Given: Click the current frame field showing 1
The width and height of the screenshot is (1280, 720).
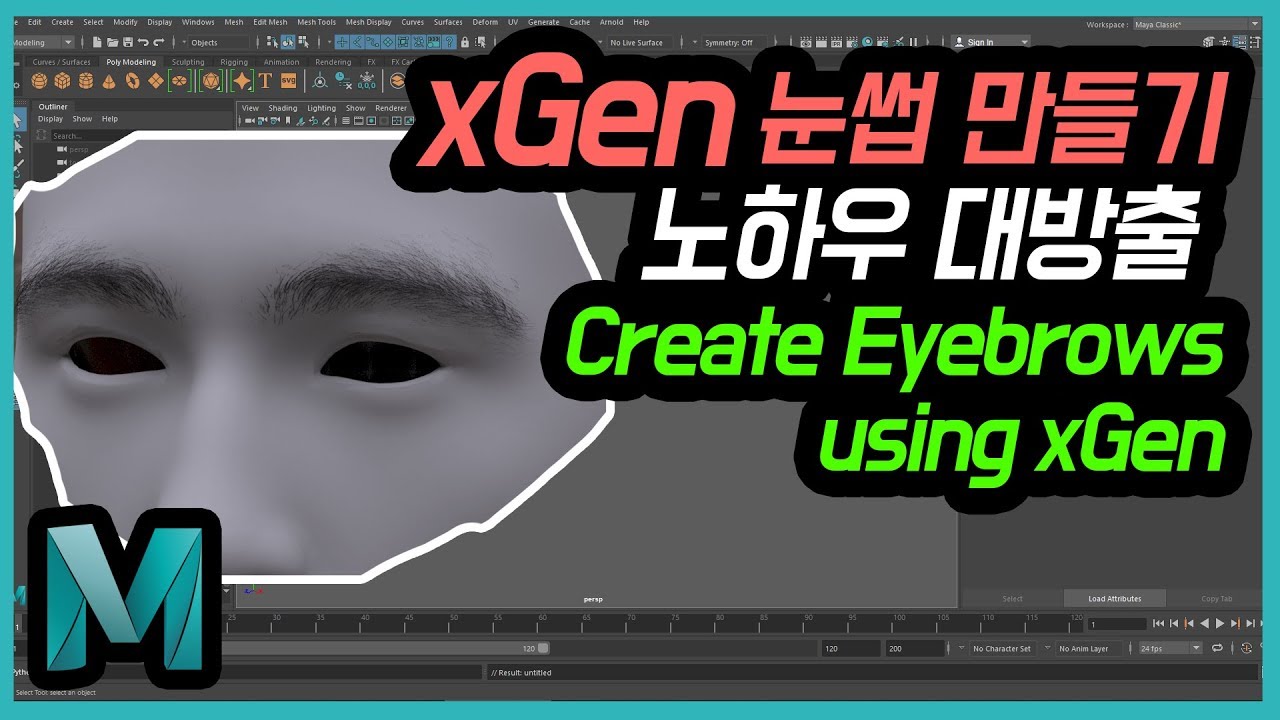Looking at the screenshot, I should (x=1117, y=624).
